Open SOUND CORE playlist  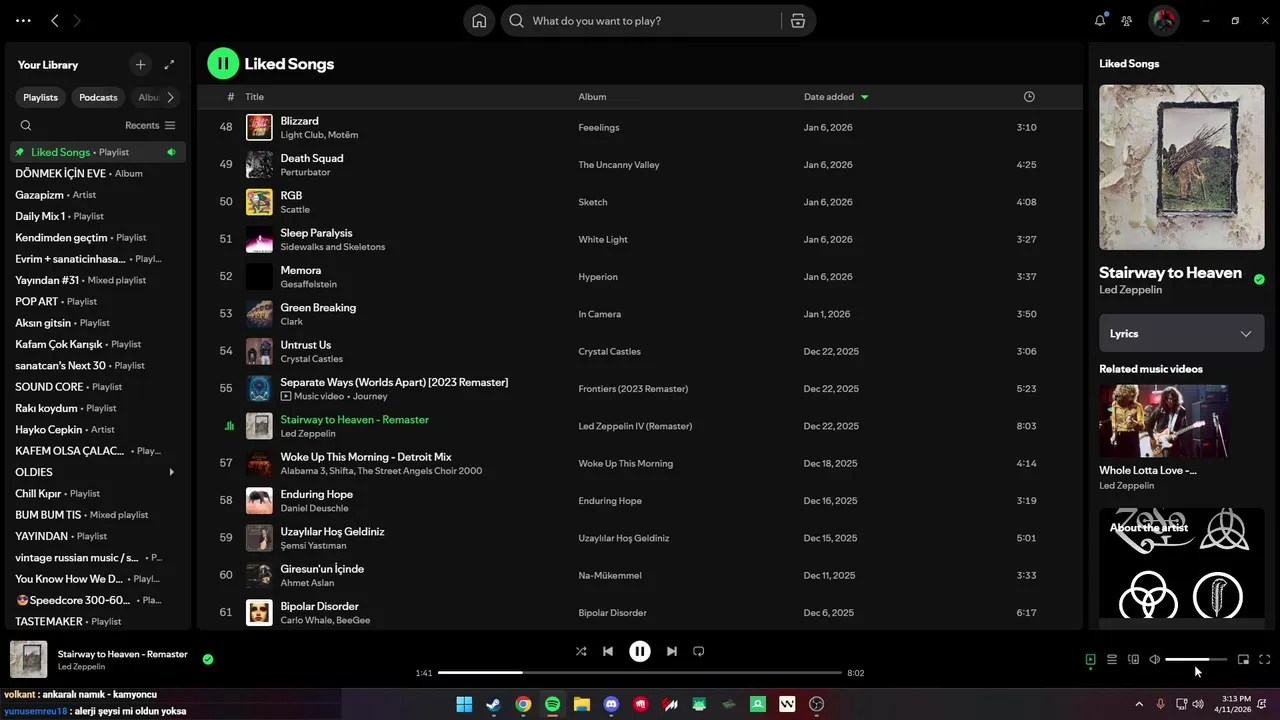click(98, 387)
